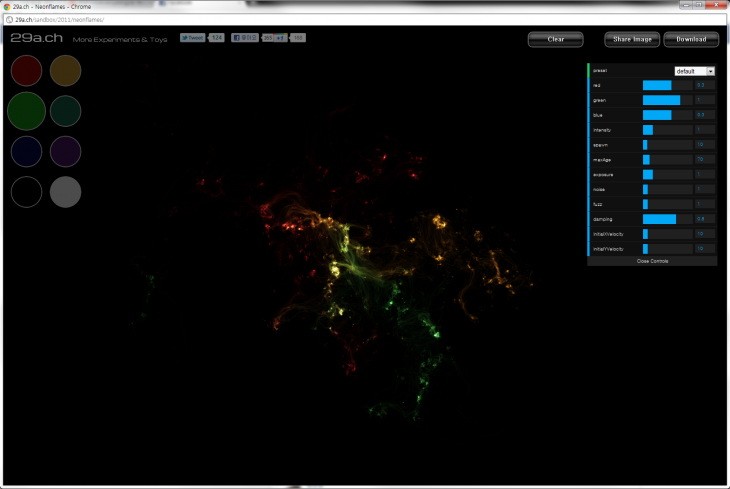Open the preset dropdown showing default
This screenshot has width=730, height=489.
pyautogui.click(x=695, y=71)
